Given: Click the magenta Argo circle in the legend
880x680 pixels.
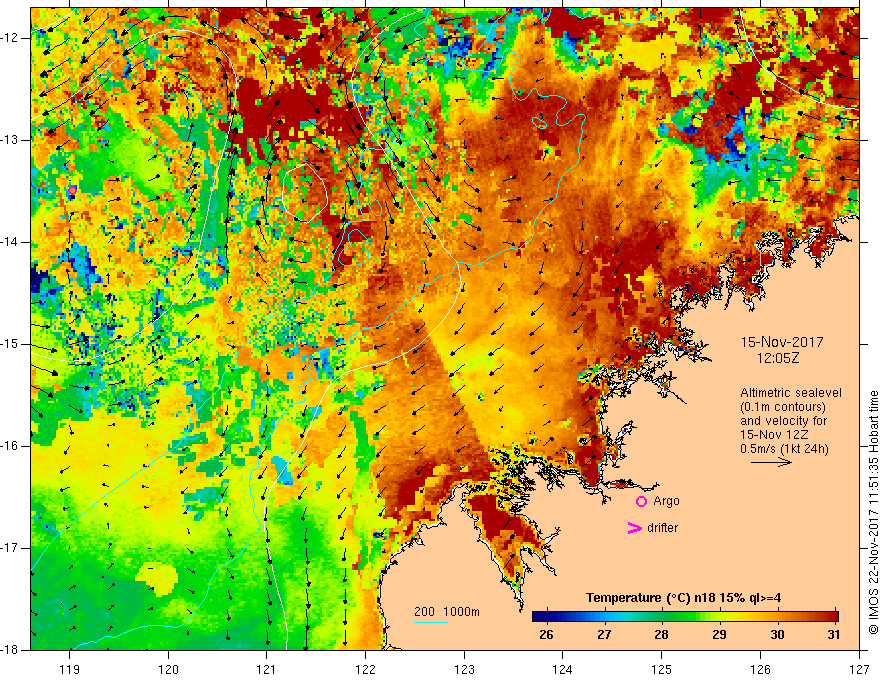Looking at the screenshot, I should click(x=641, y=501).
